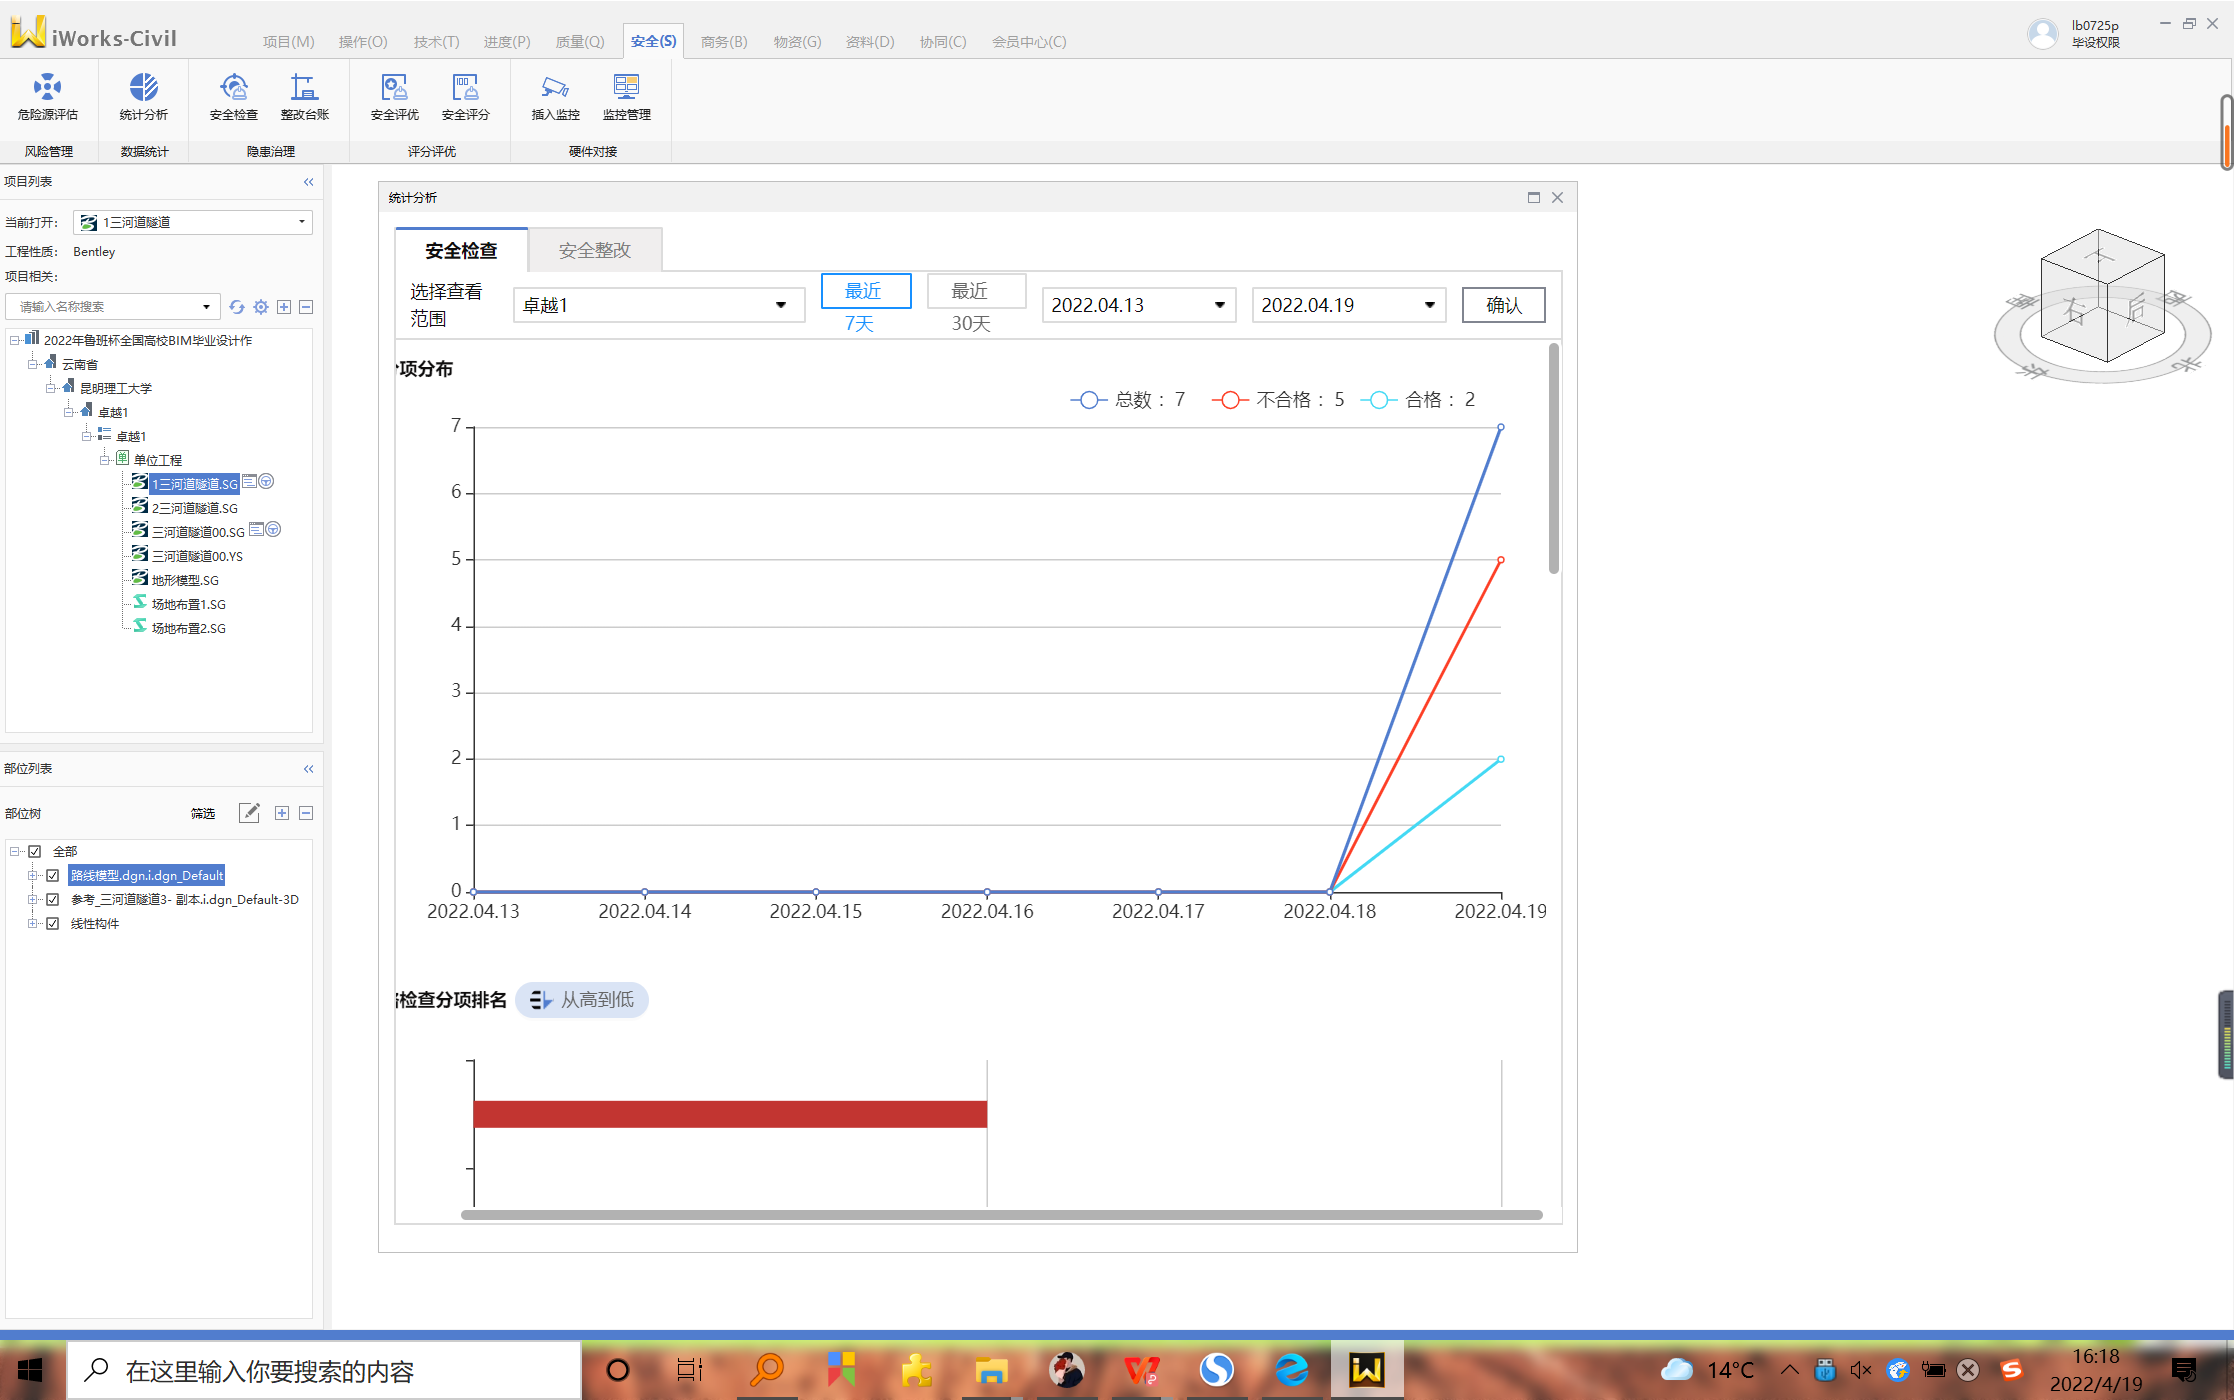Switch to 安全整改 tab

click(595, 250)
